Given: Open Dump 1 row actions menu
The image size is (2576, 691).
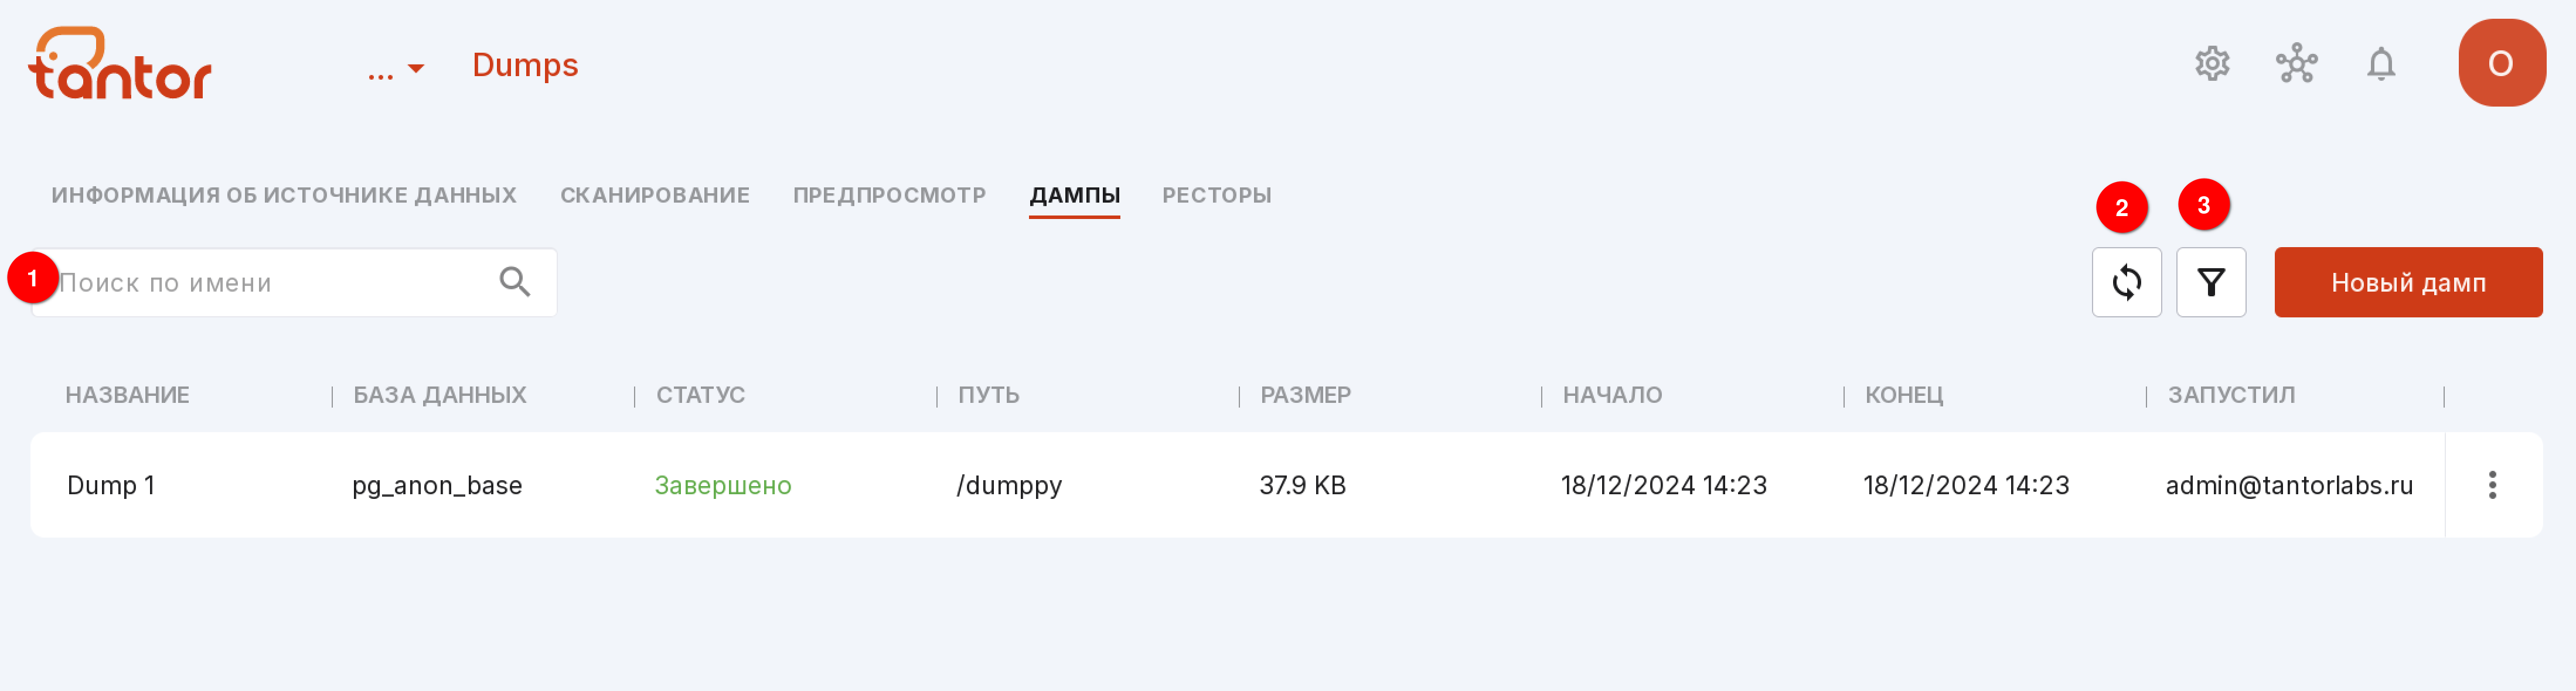Looking at the screenshot, I should [2492, 485].
